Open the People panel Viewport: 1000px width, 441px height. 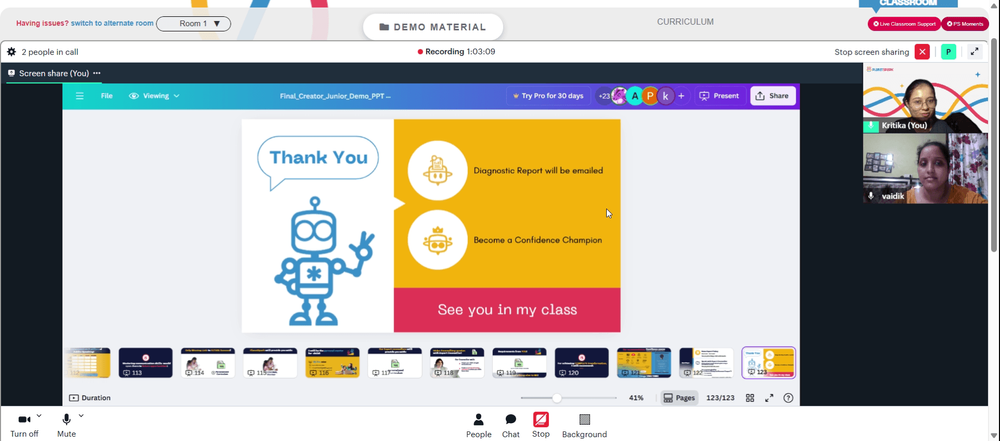tap(478, 426)
